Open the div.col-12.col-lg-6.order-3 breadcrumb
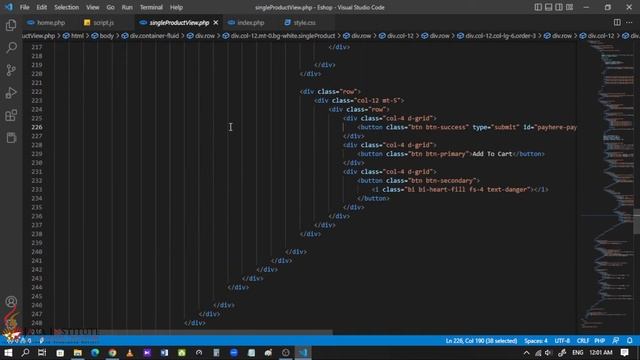This screenshot has height=360, width=640. tap(497, 36)
